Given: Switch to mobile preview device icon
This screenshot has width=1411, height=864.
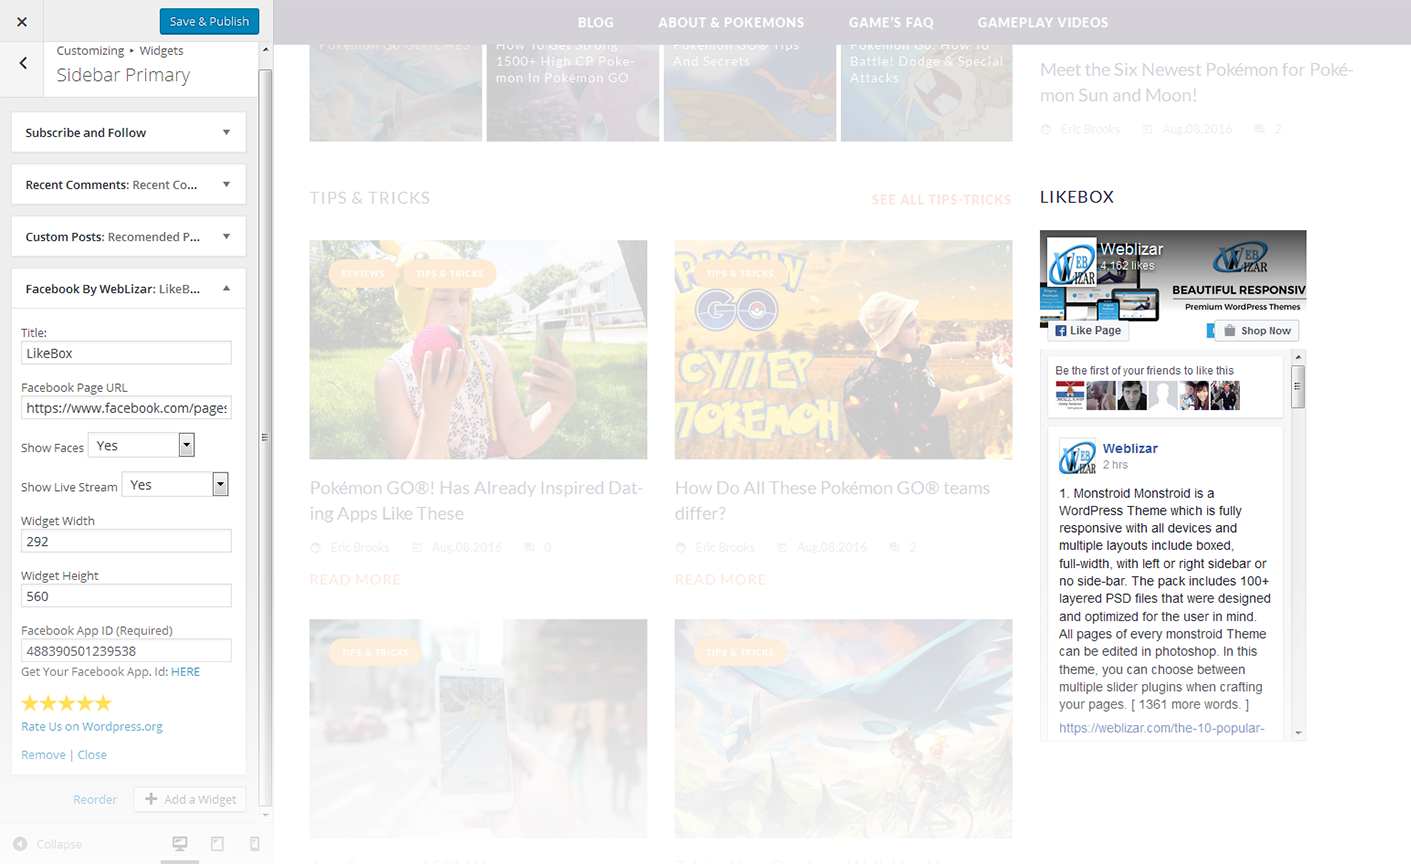Looking at the screenshot, I should pyautogui.click(x=254, y=844).
